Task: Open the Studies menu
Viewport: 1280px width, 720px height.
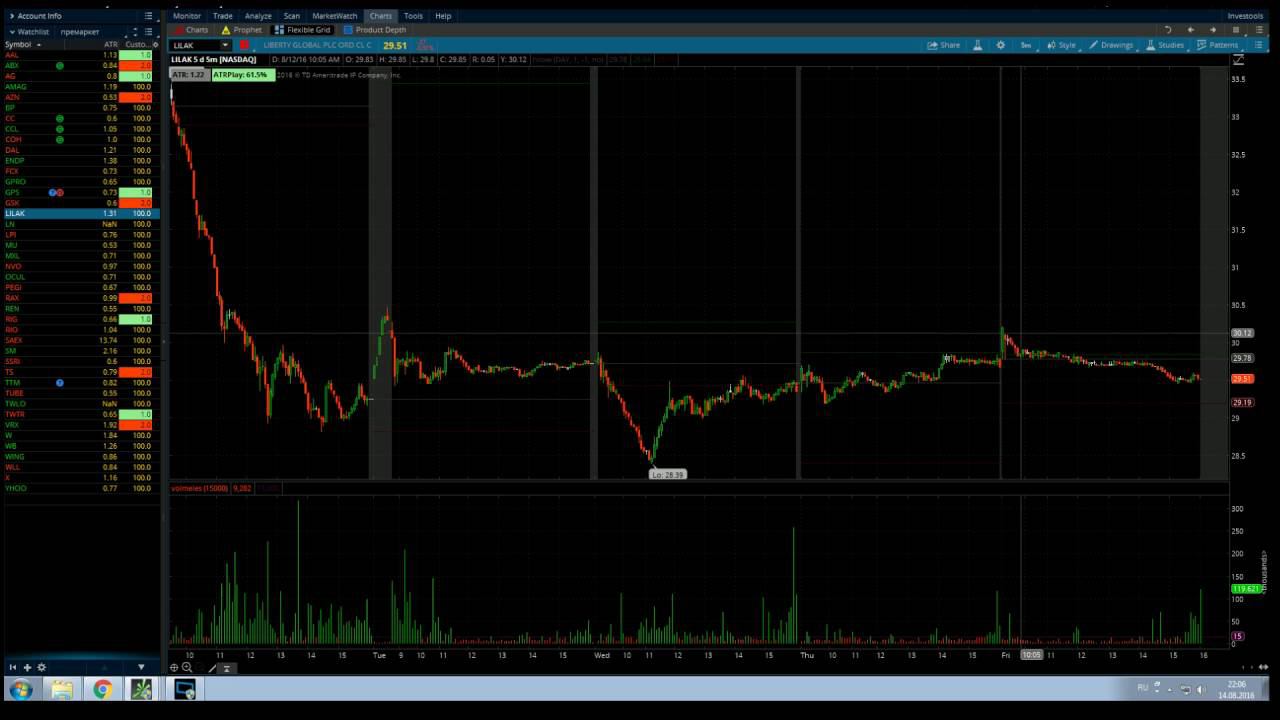Action: (x=1165, y=45)
